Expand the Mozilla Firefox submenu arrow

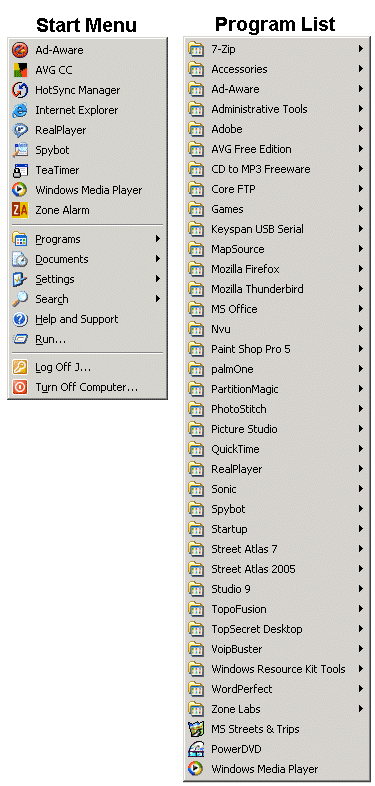[360, 269]
